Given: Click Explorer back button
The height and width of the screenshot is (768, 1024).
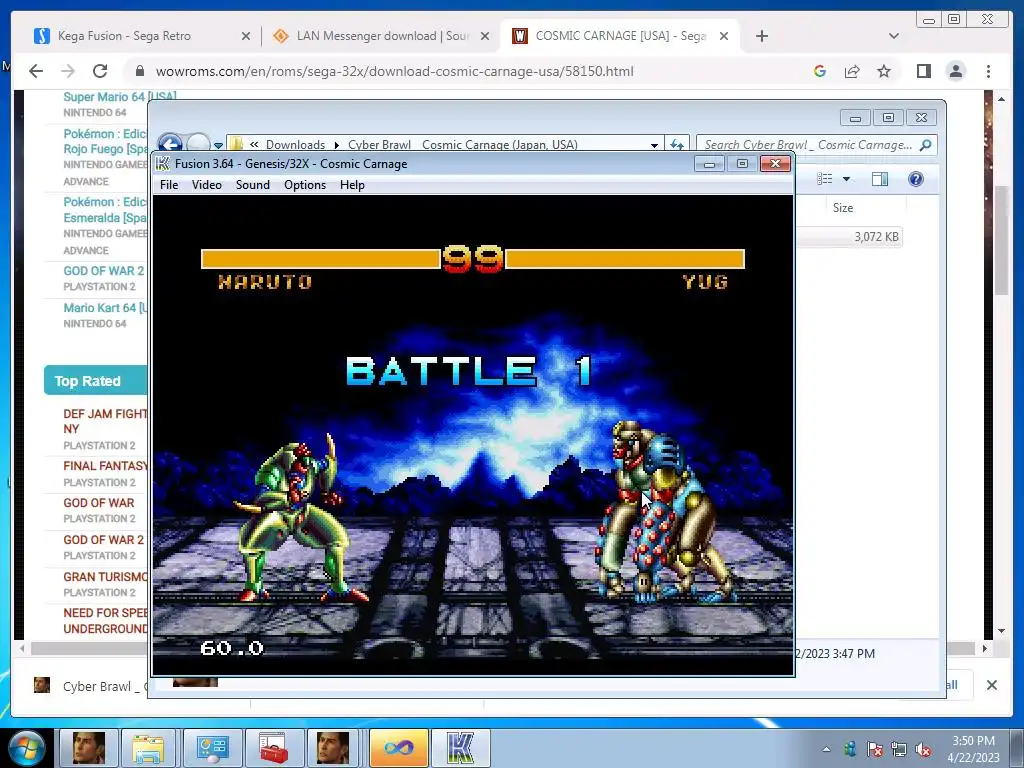Looking at the screenshot, I should point(170,143).
